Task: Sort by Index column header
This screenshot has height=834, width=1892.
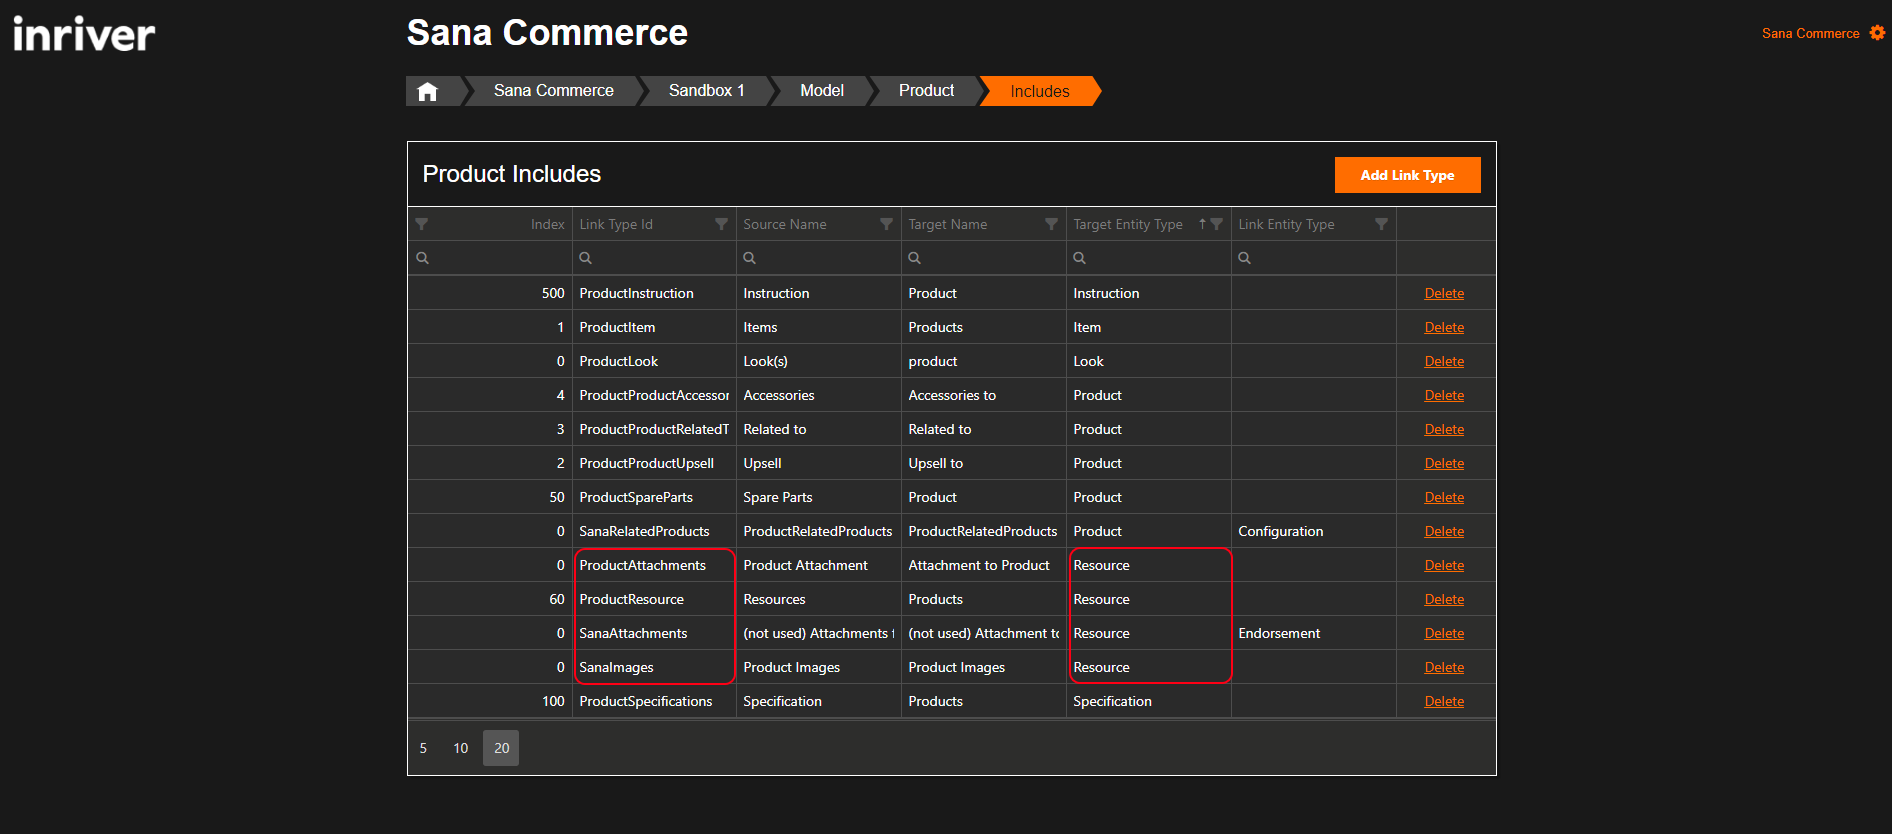Action: [547, 224]
